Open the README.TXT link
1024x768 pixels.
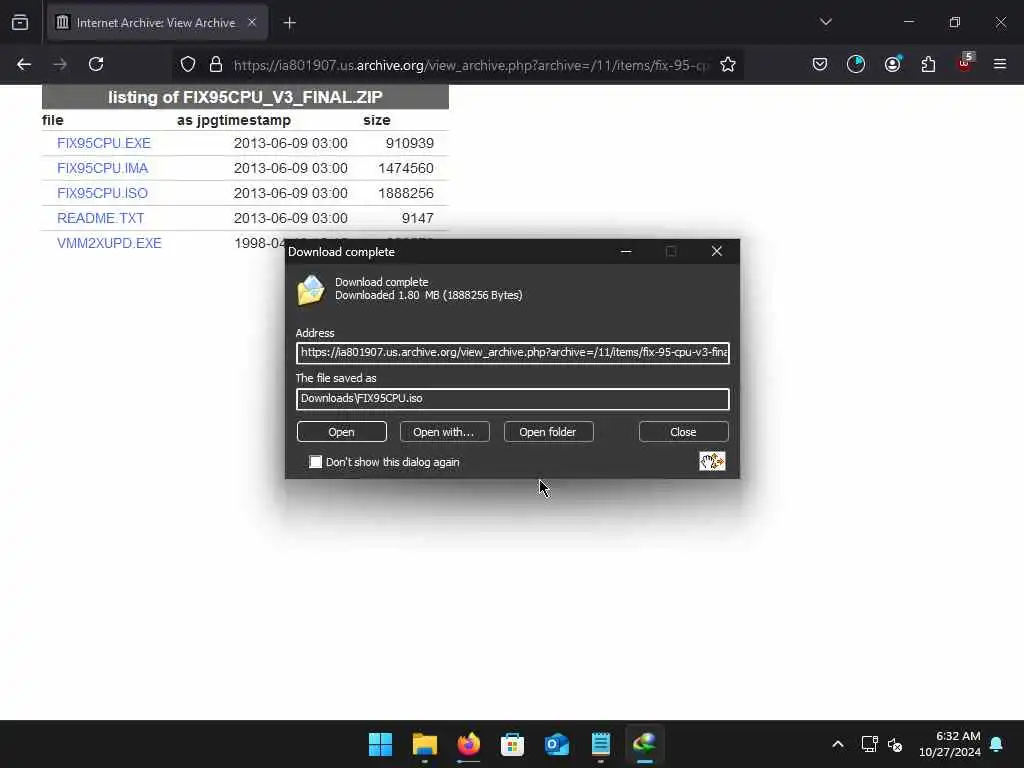[101, 218]
